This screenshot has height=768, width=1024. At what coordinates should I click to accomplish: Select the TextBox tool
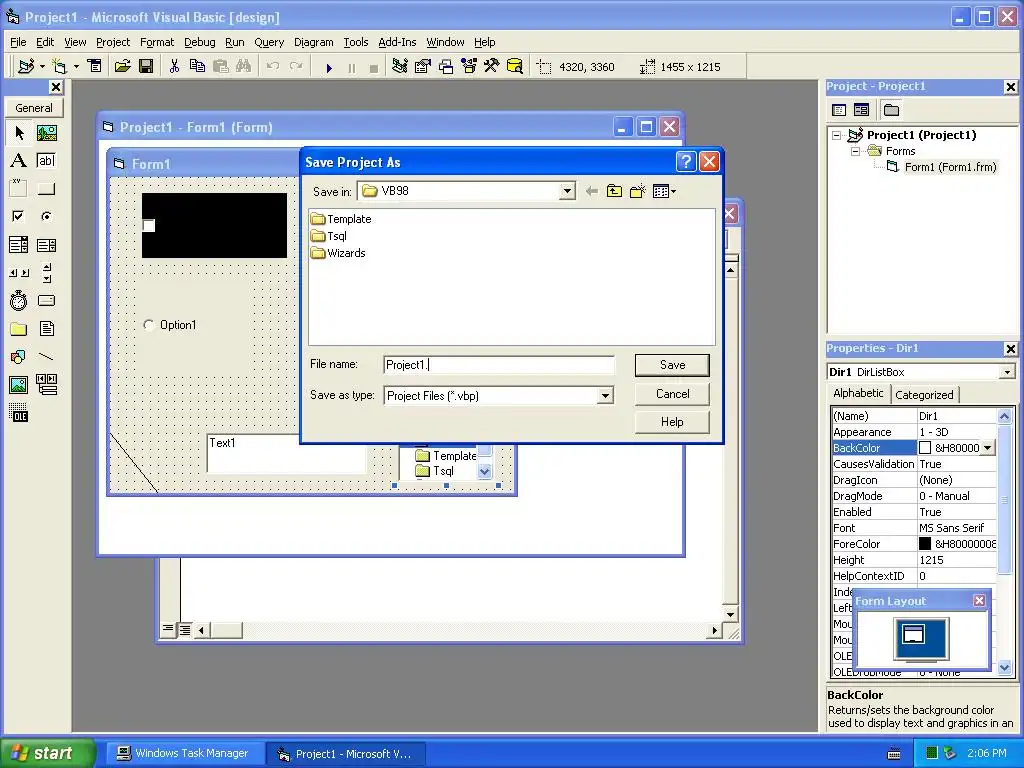coord(46,161)
